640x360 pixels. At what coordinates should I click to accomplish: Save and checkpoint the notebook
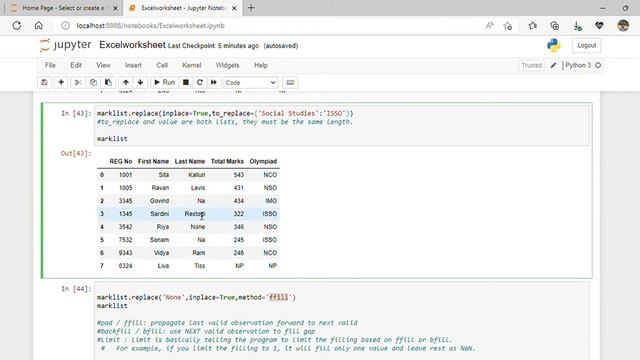(x=44, y=82)
